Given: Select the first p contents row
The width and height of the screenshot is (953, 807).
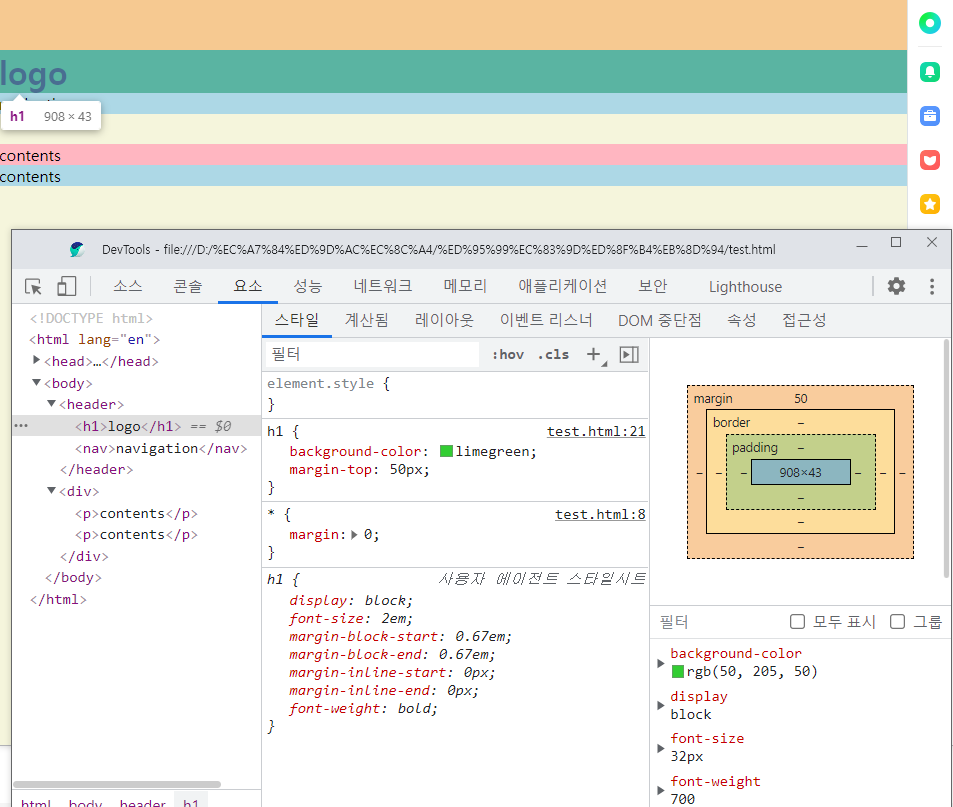Looking at the screenshot, I should (136, 513).
